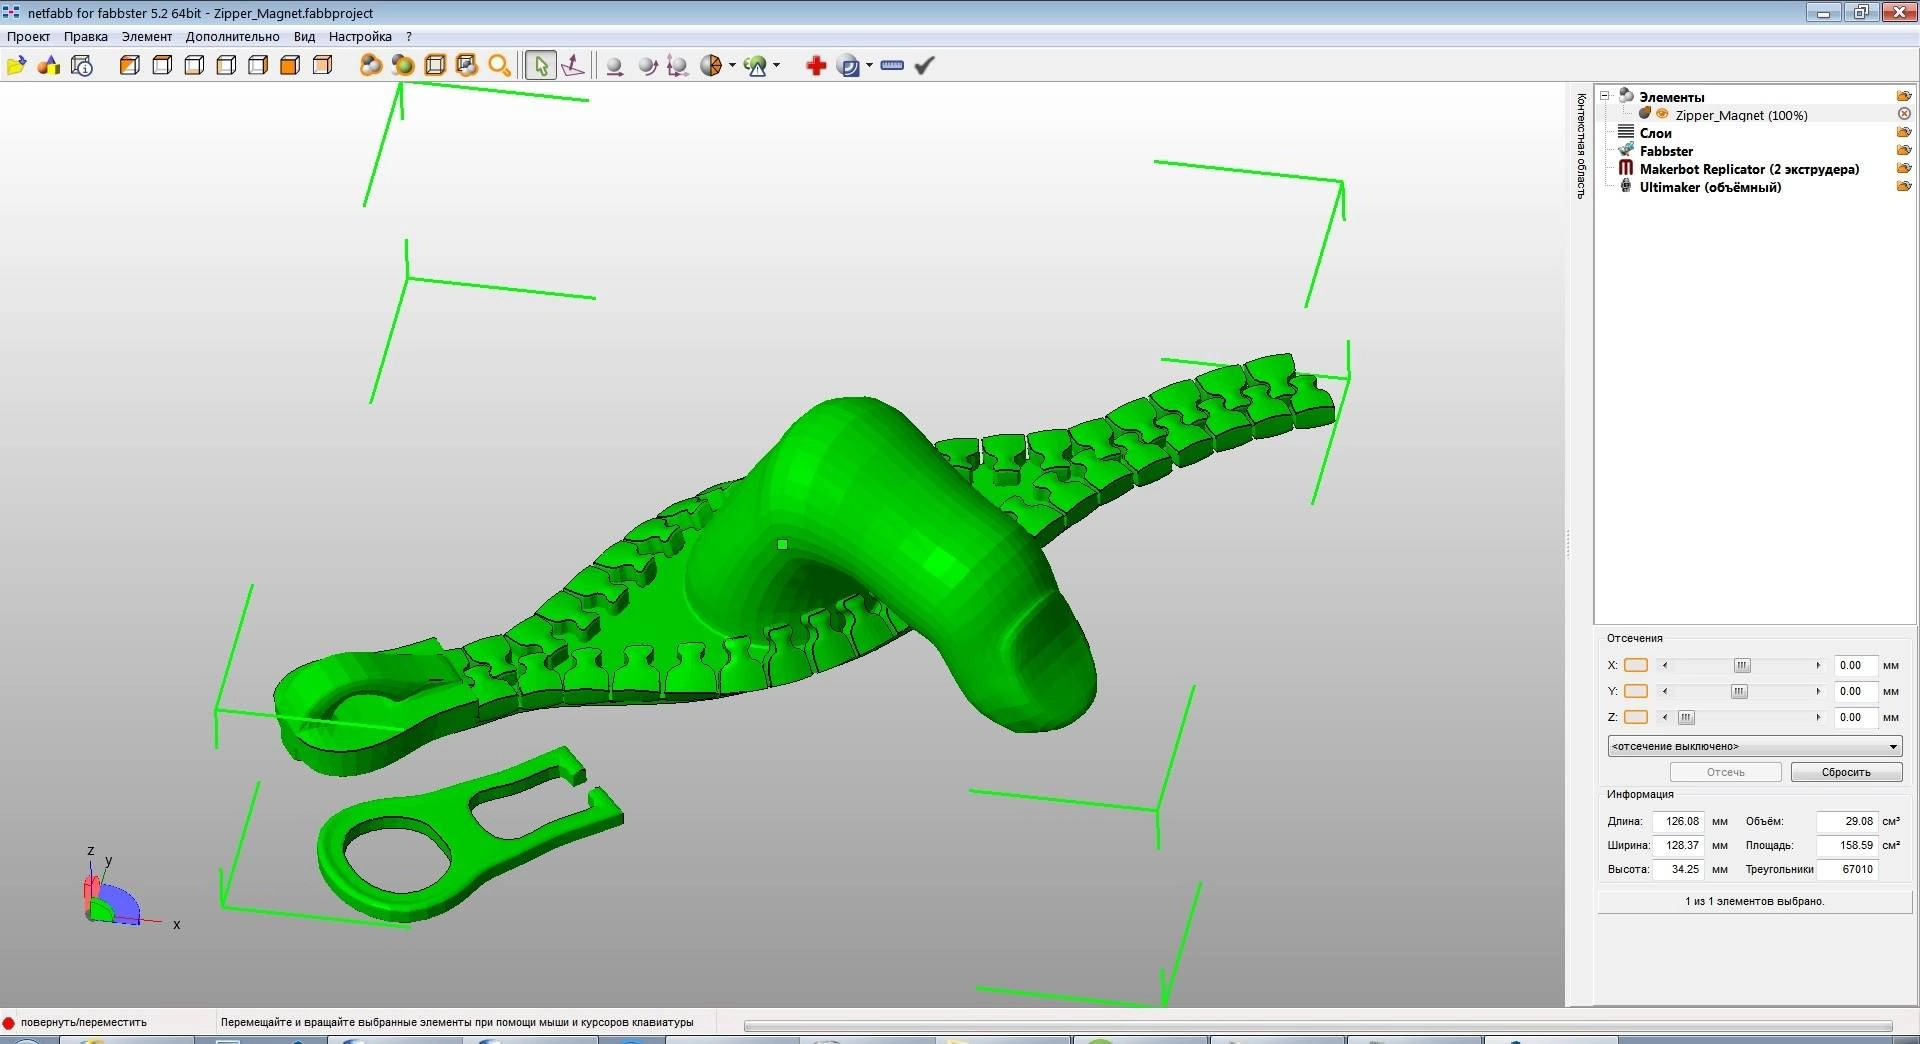Click the Отсечь button
Image resolution: width=1920 pixels, height=1044 pixels.
click(x=1726, y=772)
